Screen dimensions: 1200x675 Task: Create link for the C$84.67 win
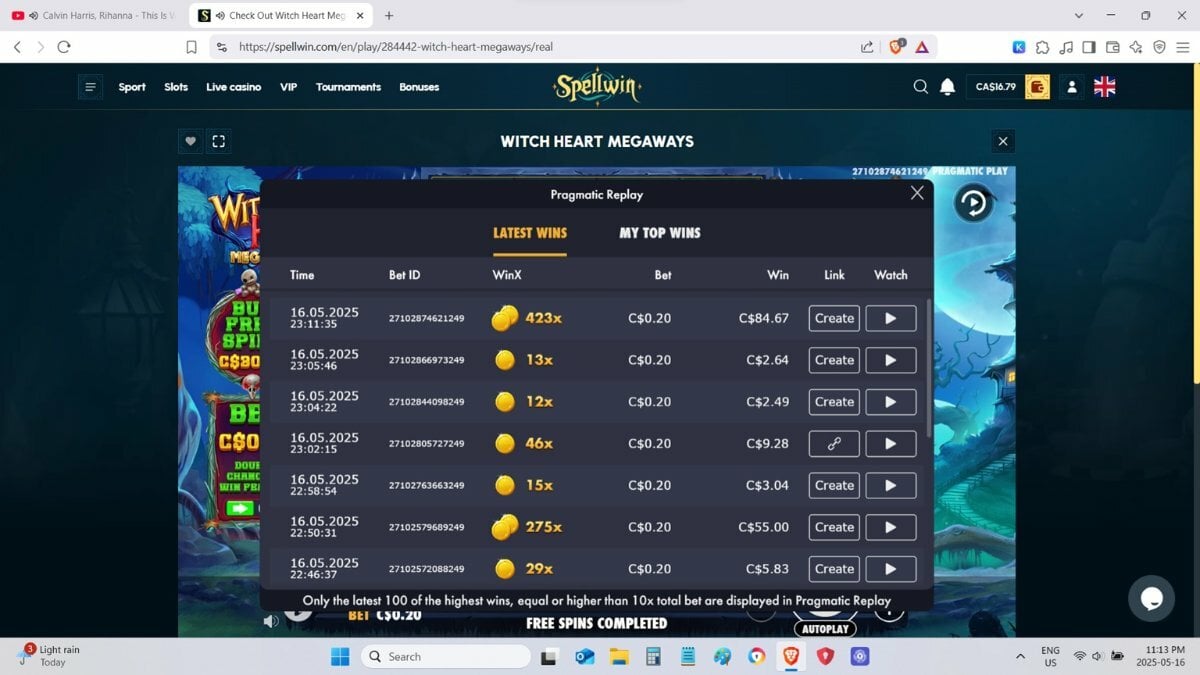(834, 318)
